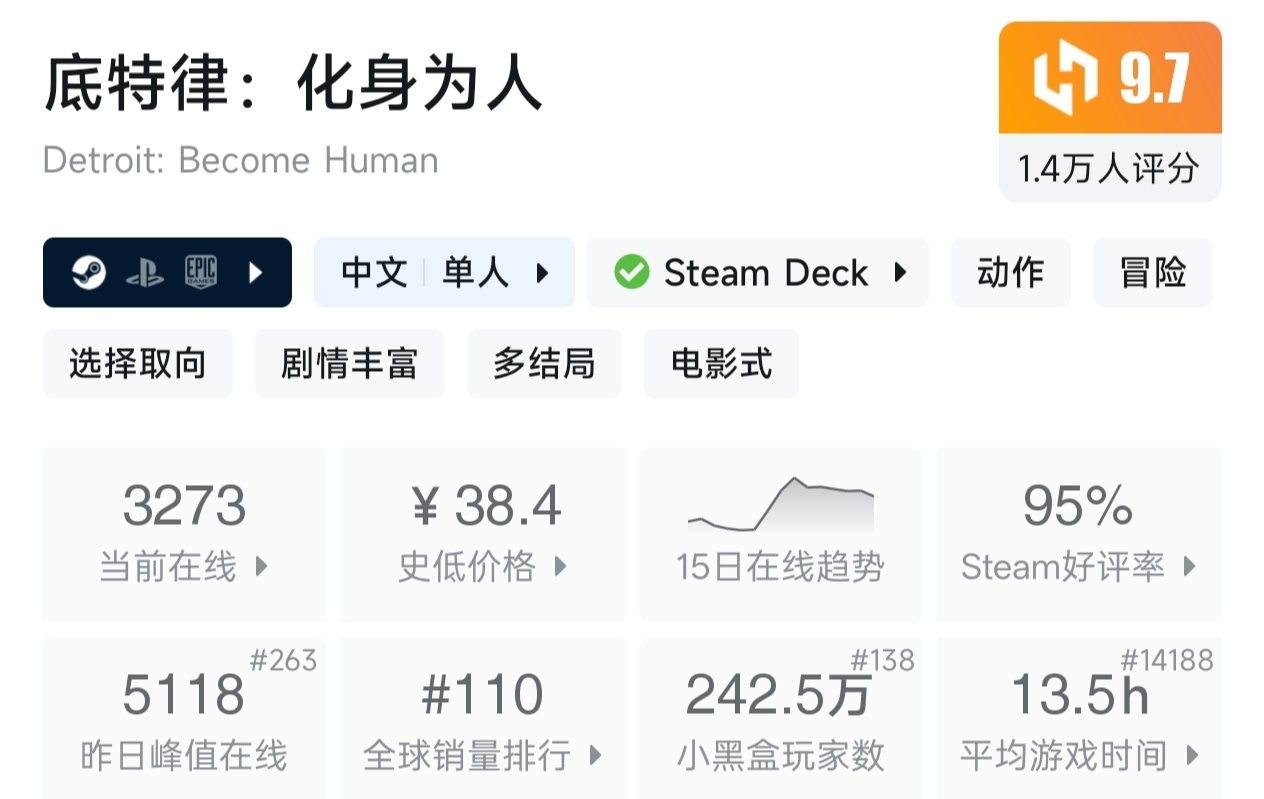Open the 选择取向 tag
1264x799 pixels.
tap(137, 363)
